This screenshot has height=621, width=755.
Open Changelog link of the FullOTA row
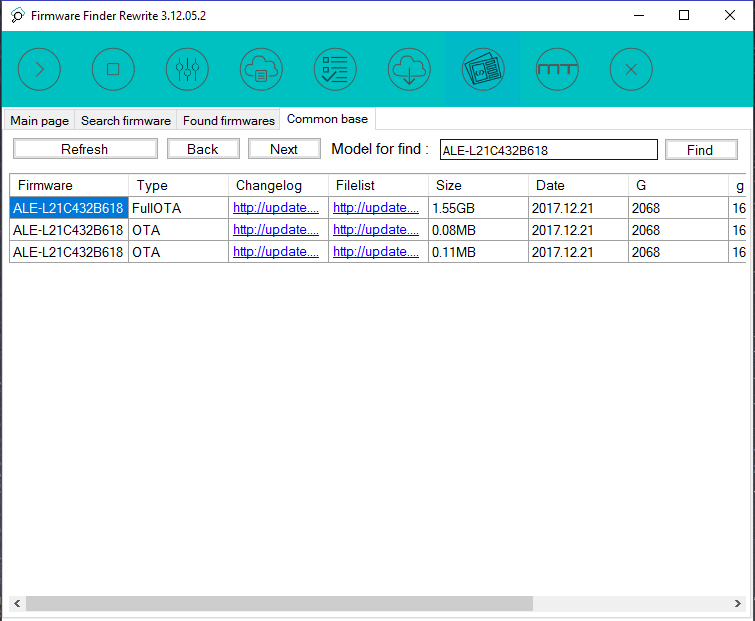276,208
